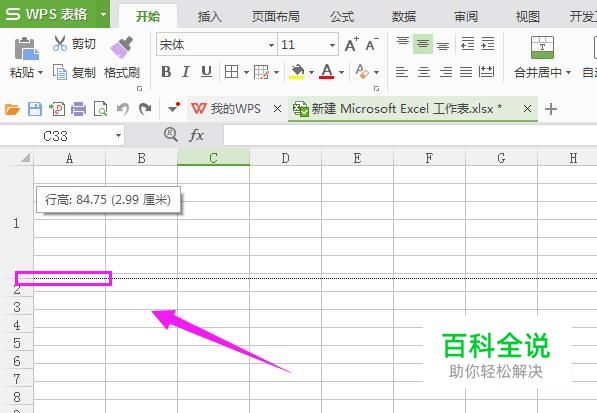Redo the last action
Image resolution: width=597 pixels, height=413 pixels.
(145, 109)
